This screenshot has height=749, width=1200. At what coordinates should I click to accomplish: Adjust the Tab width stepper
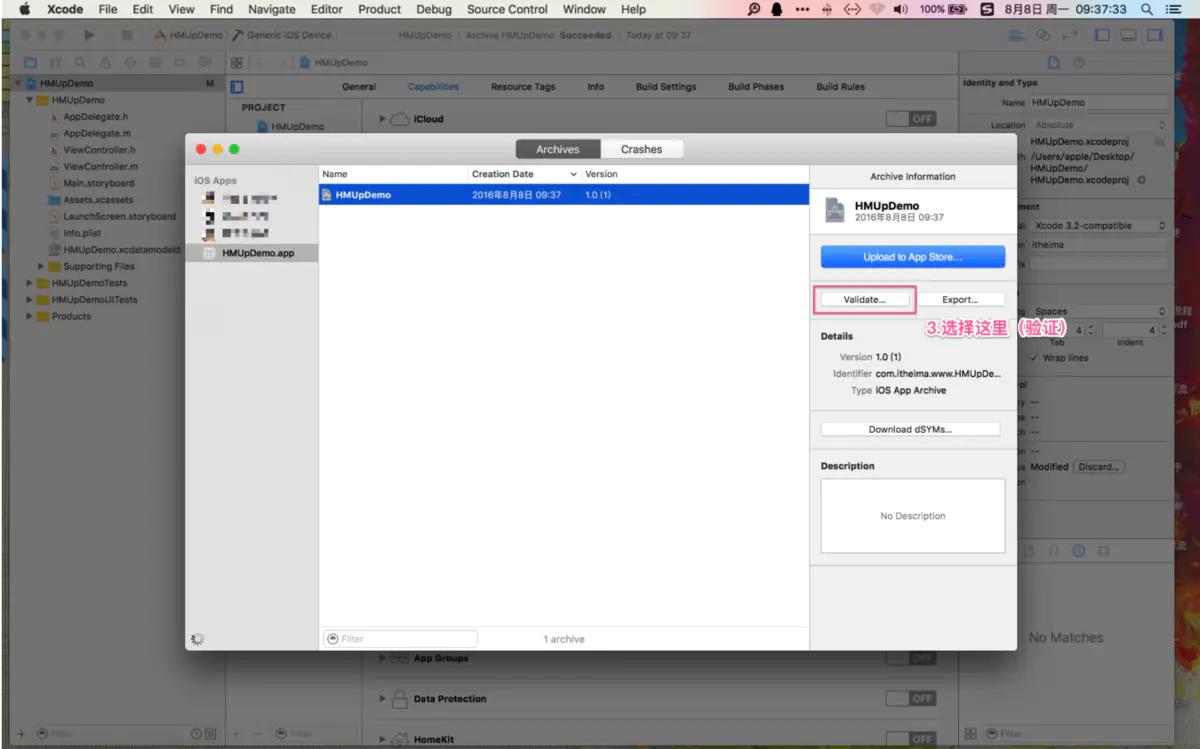[x=1091, y=330]
